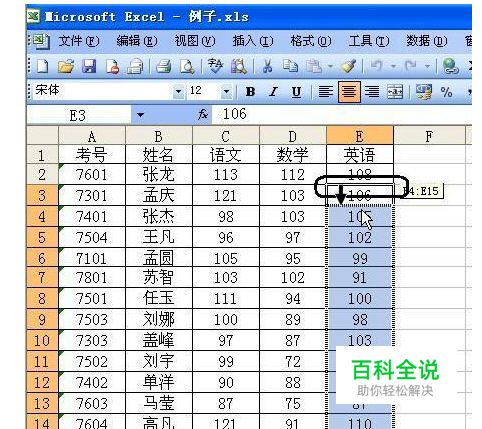
Task: Save the workbook with the floppy disk icon
Action: tap(89, 66)
